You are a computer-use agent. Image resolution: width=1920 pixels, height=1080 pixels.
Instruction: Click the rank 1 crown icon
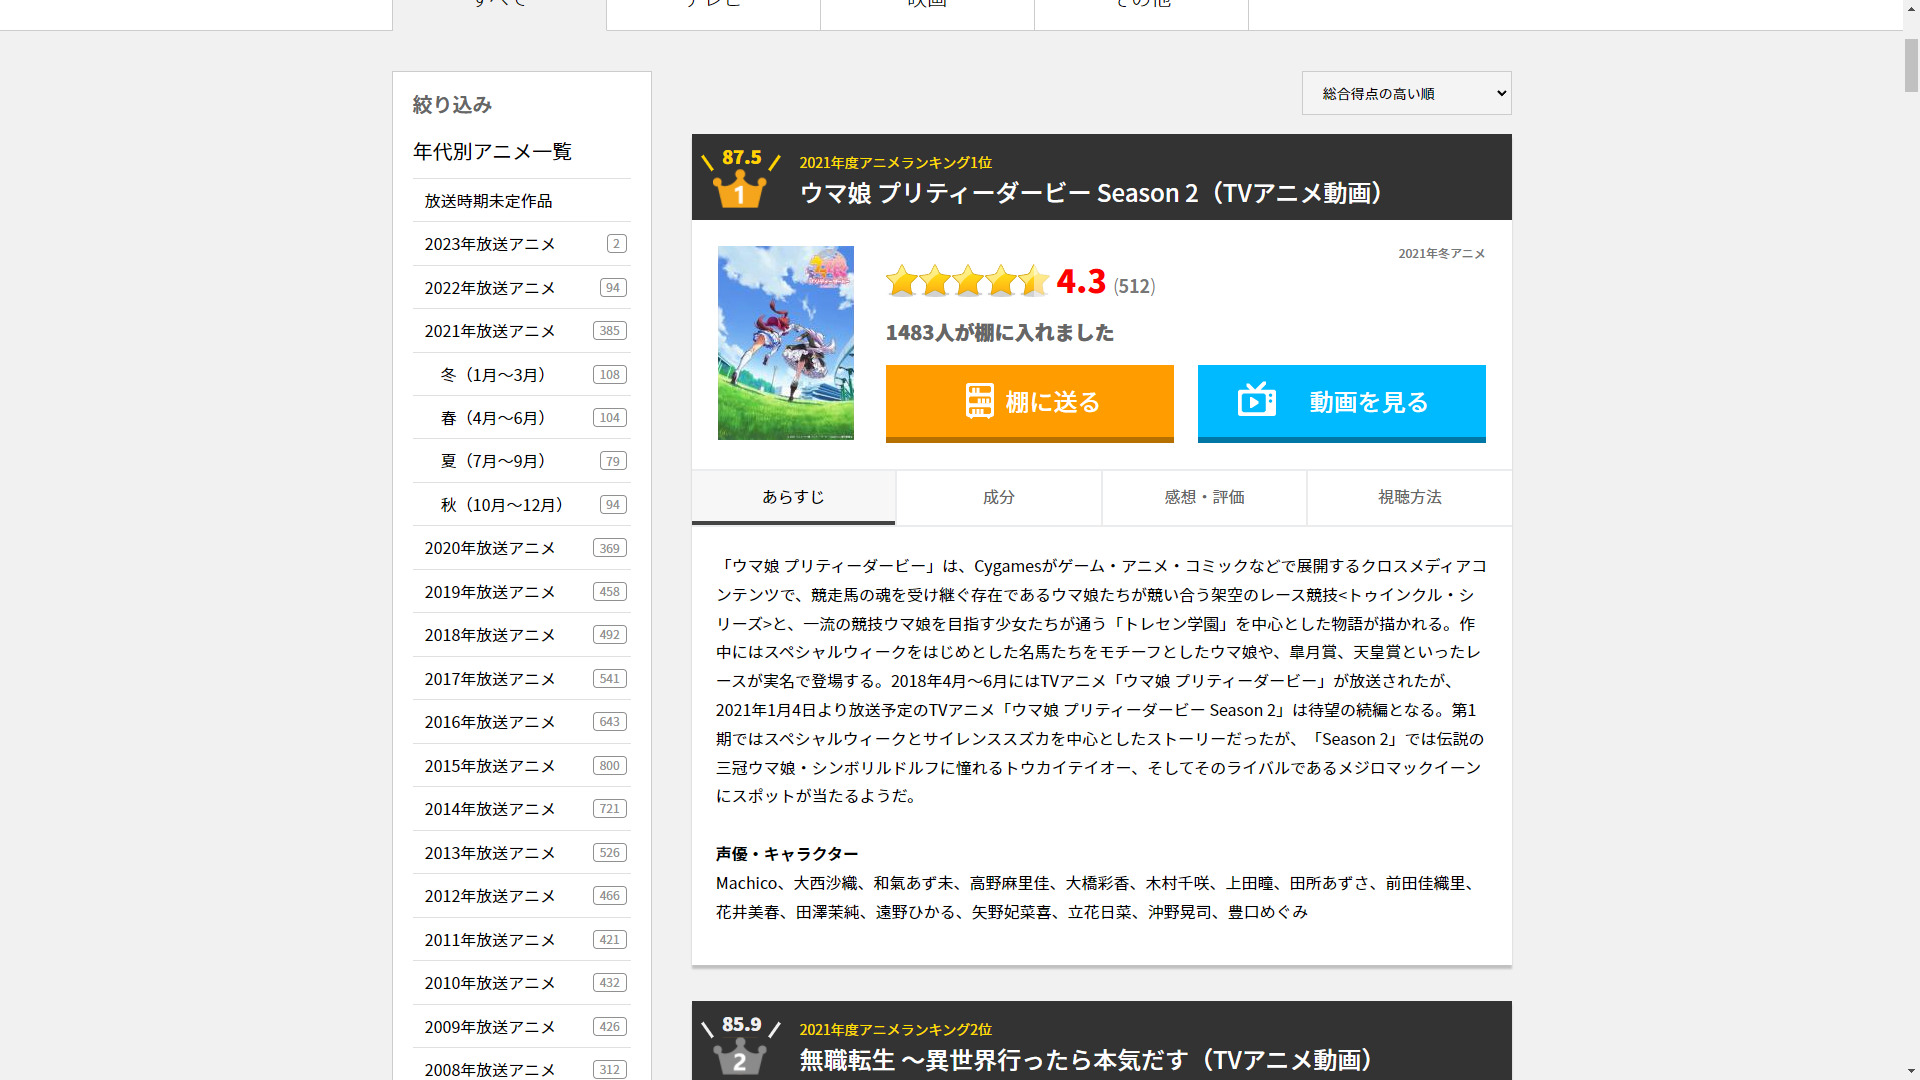[x=739, y=189]
